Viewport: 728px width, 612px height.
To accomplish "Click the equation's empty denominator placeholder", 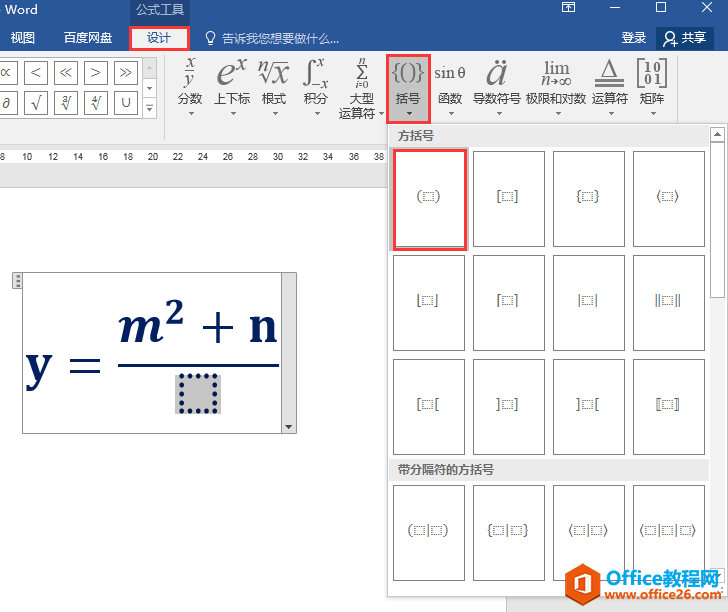I will (198, 394).
